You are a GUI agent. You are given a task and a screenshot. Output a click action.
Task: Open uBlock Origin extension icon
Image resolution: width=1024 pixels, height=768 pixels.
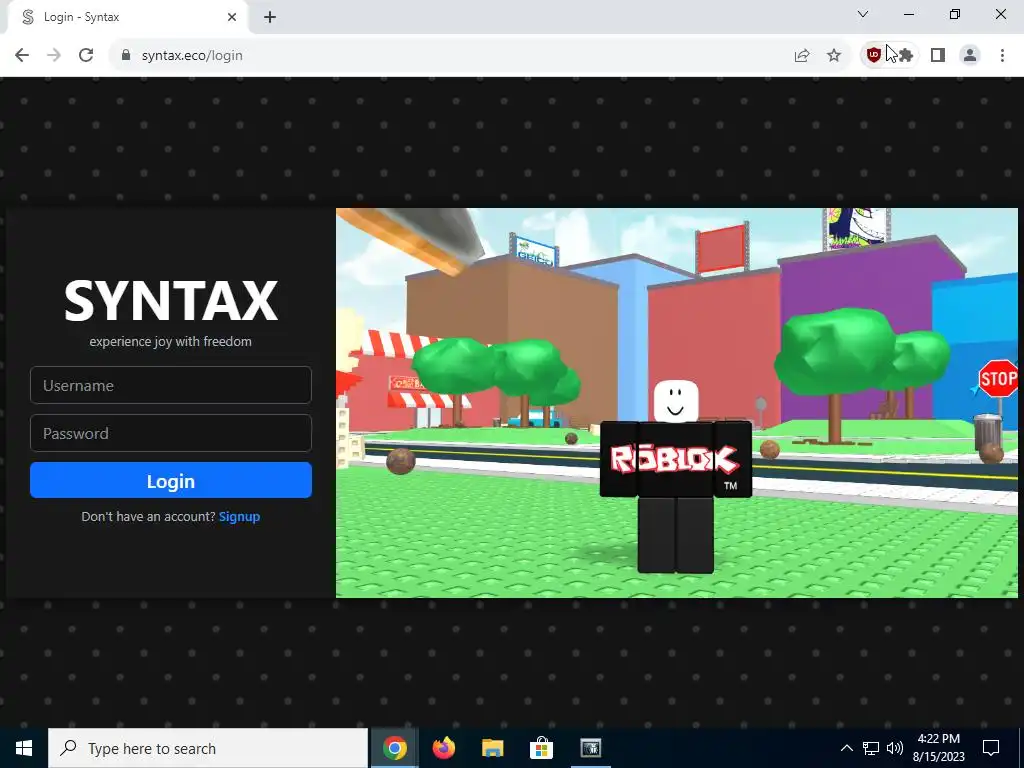874,56
